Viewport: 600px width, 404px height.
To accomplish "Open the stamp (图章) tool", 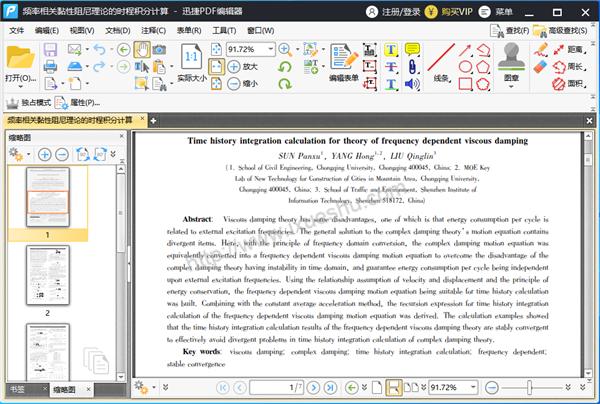I will coord(512,59).
